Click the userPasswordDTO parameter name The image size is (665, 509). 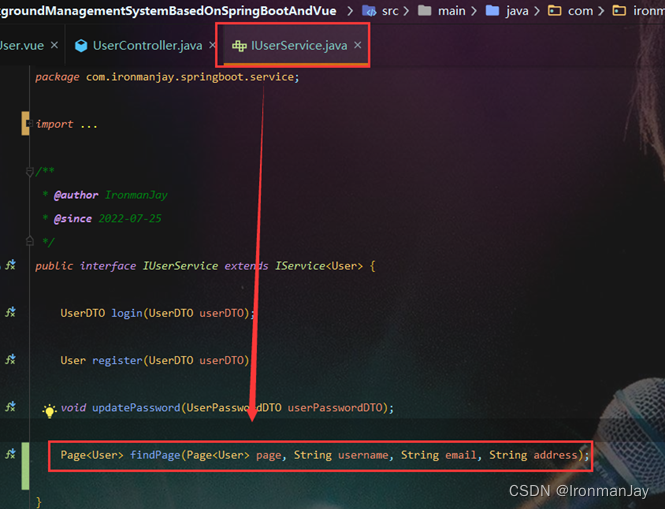335,408
